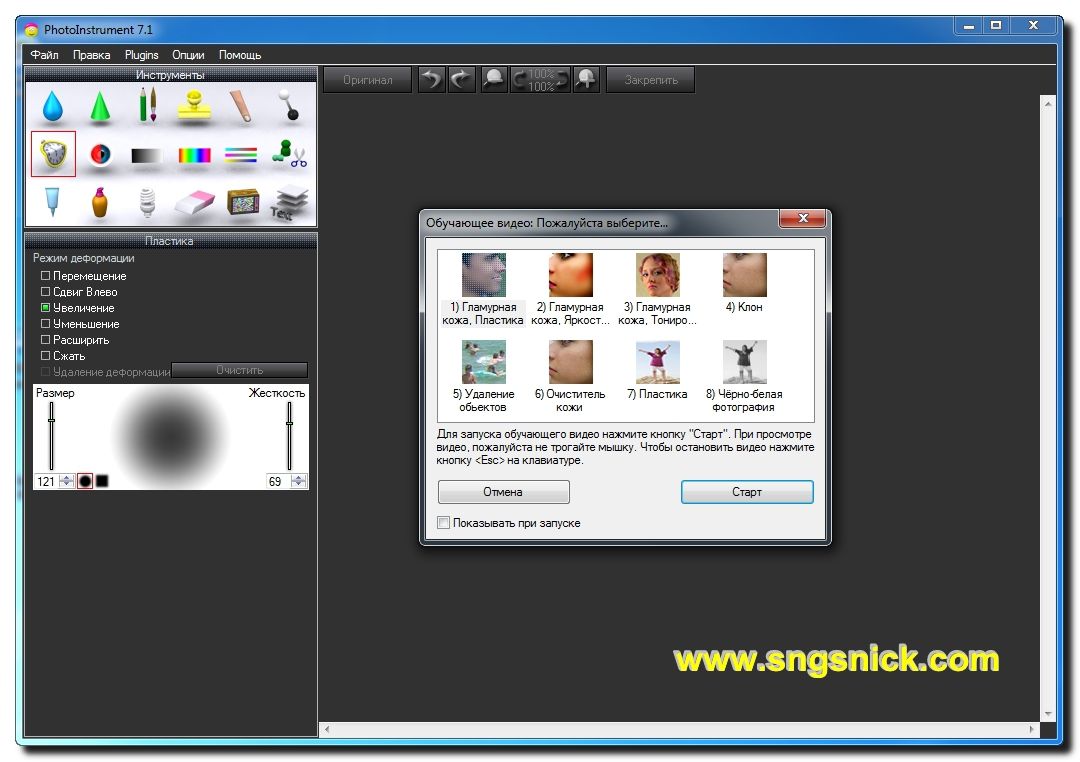
Task: Open the Правка menu
Action: (92, 55)
